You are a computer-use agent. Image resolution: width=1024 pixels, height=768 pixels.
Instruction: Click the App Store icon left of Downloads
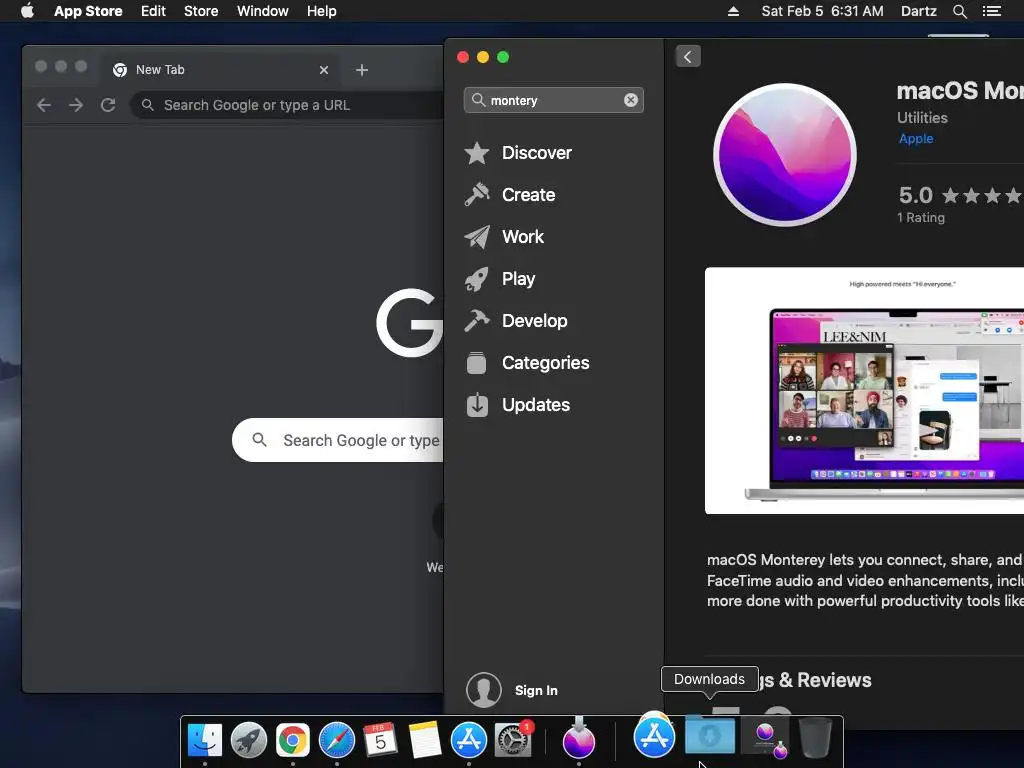[654, 735]
